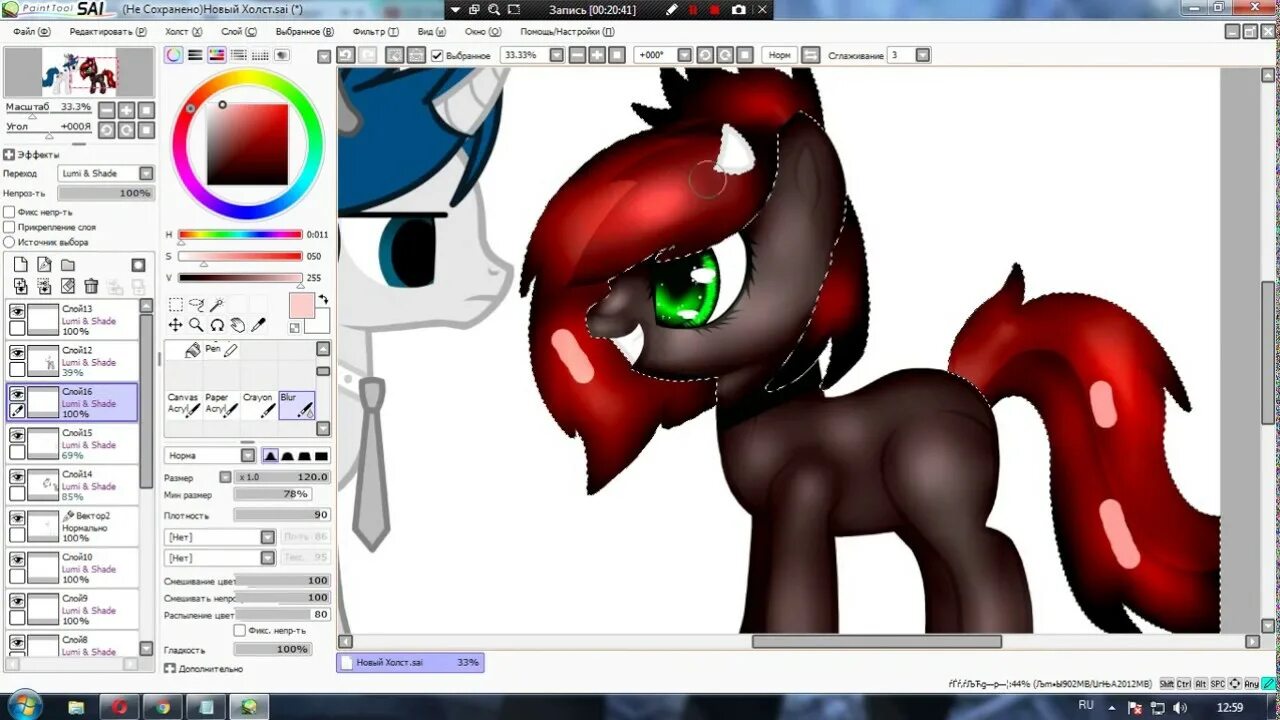This screenshot has height=720, width=1280.
Task: Create a new vector linework layer
Action: coord(44,265)
